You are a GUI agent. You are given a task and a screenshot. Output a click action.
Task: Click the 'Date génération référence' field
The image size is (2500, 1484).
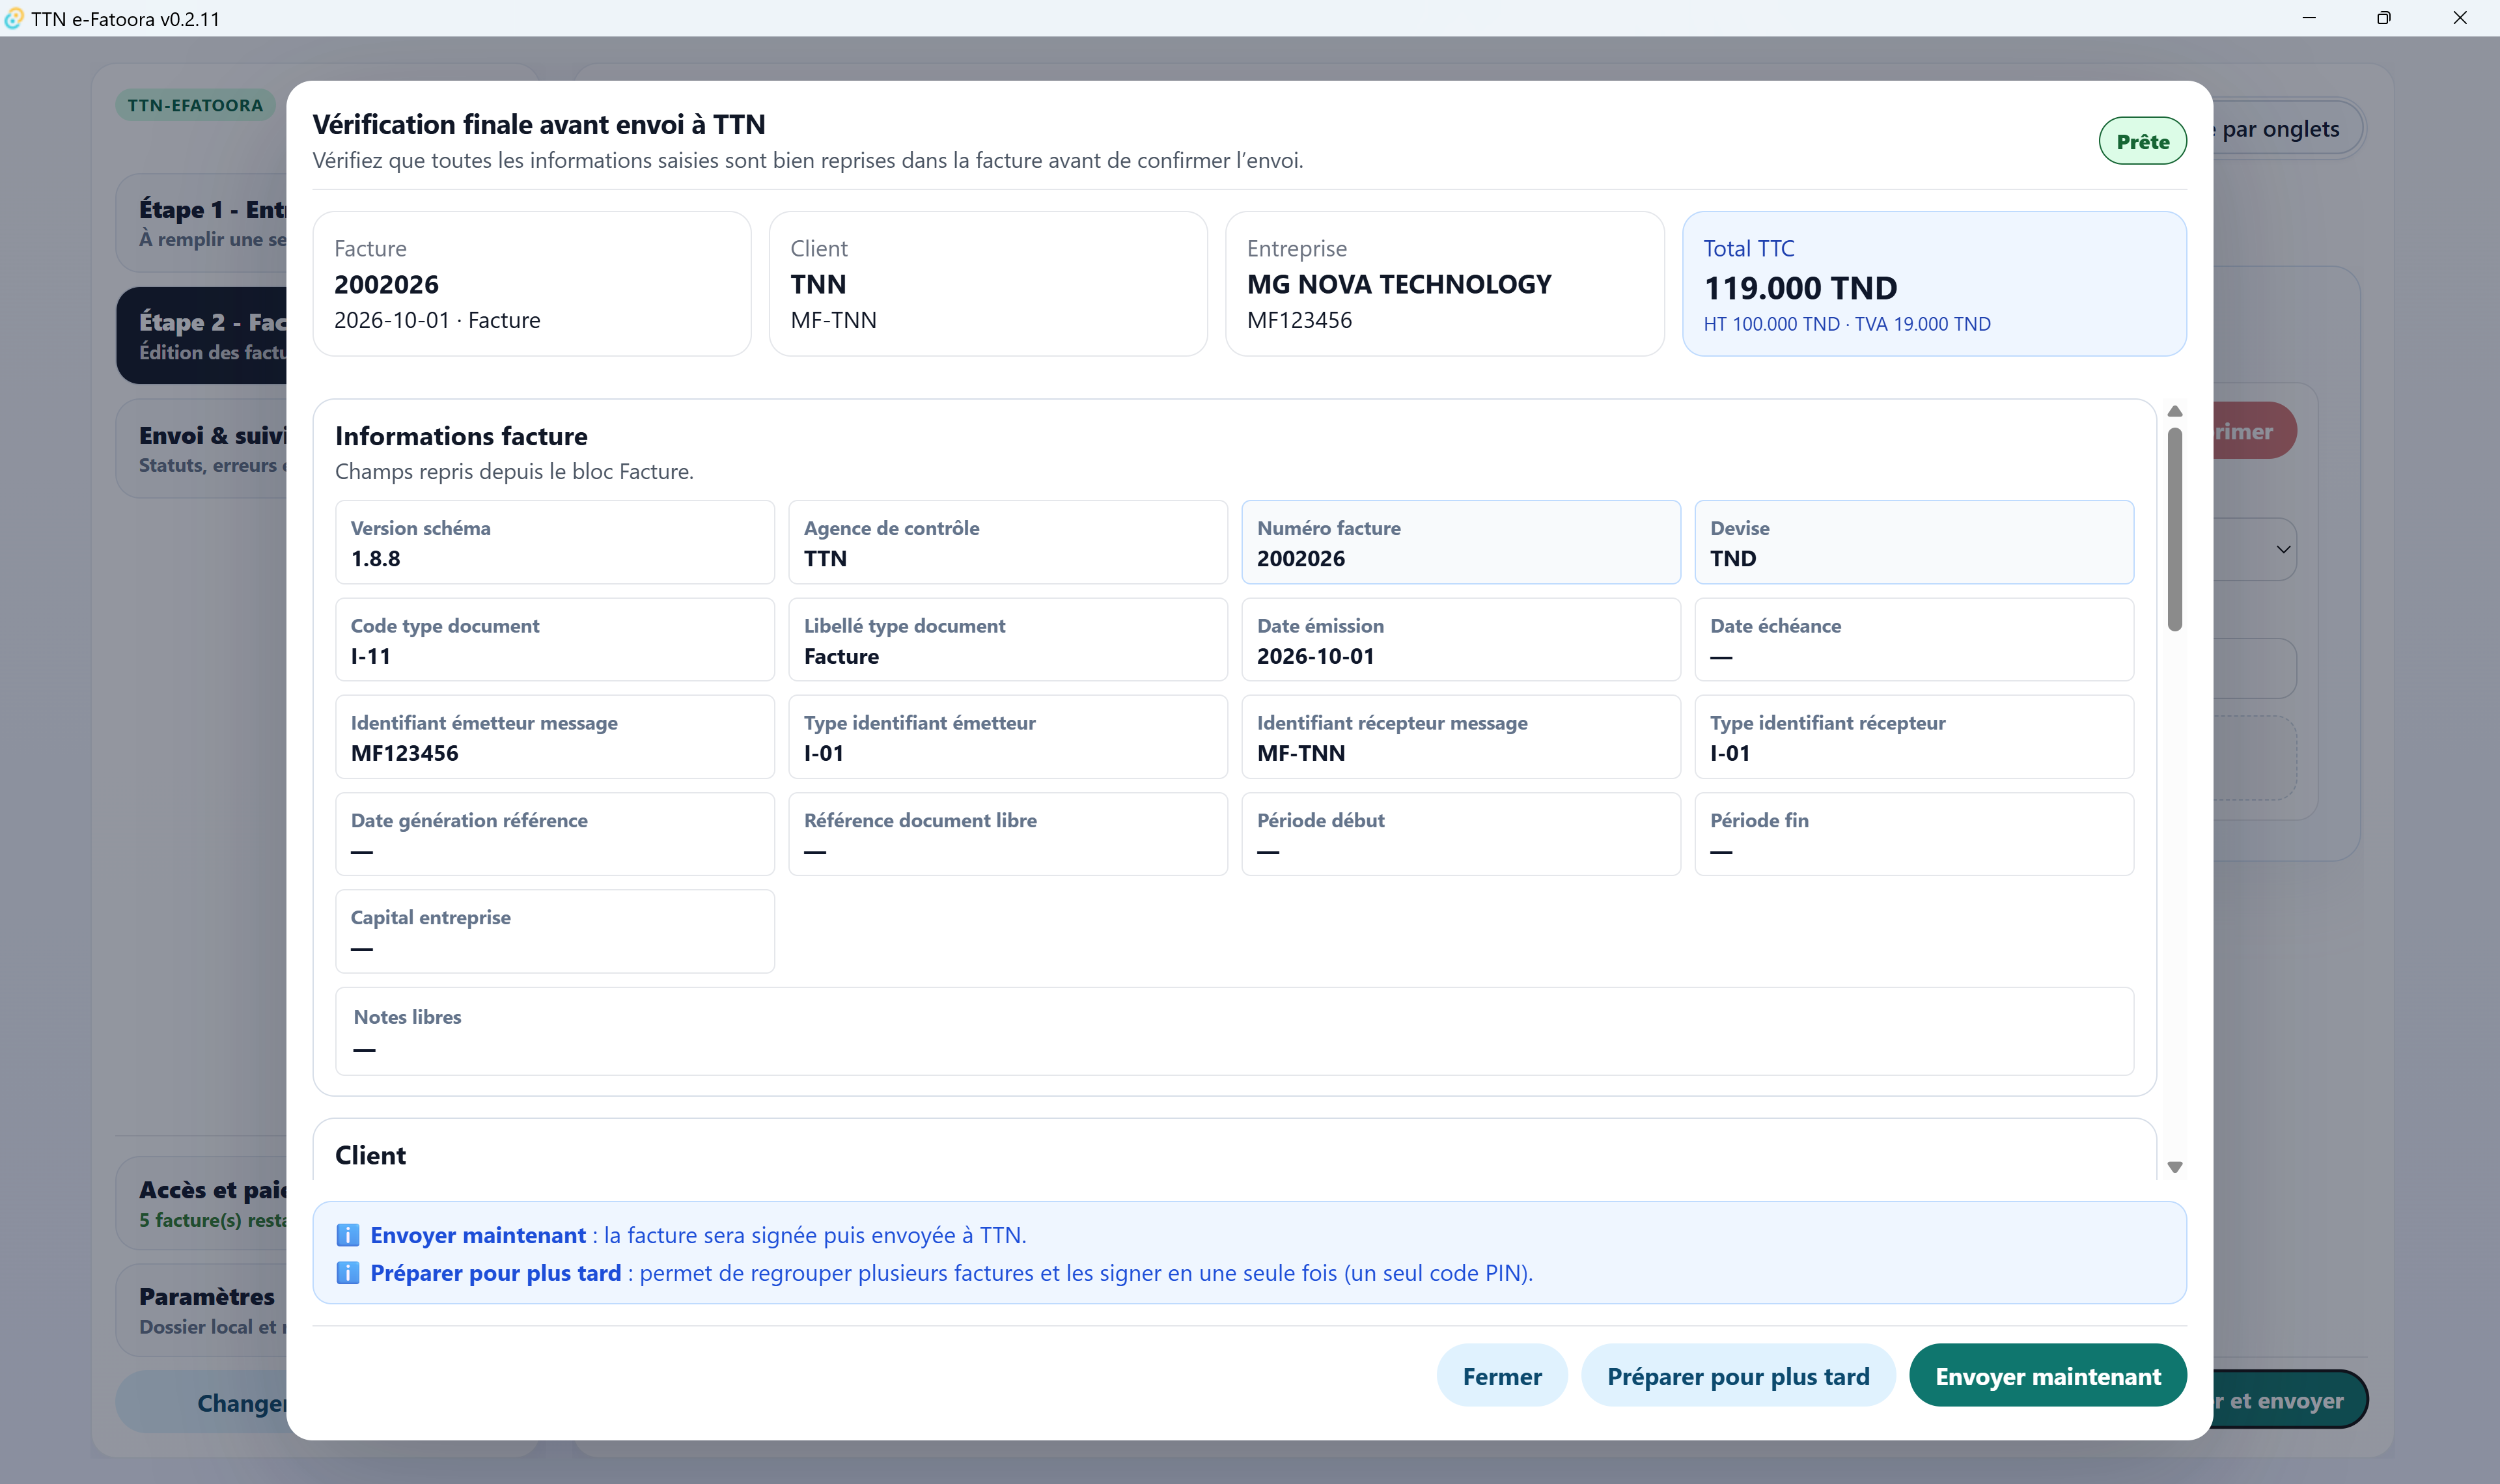(x=555, y=834)
